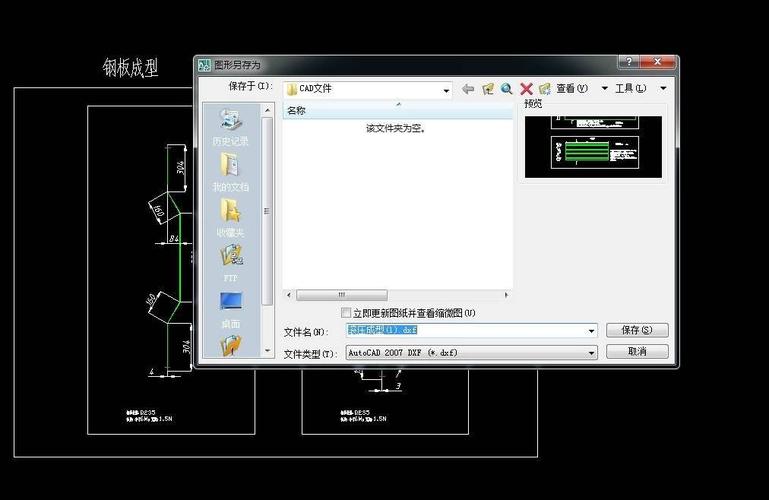Click the Save (保存) button
This screenshot has width=769, height=500.
pos(637,330)
